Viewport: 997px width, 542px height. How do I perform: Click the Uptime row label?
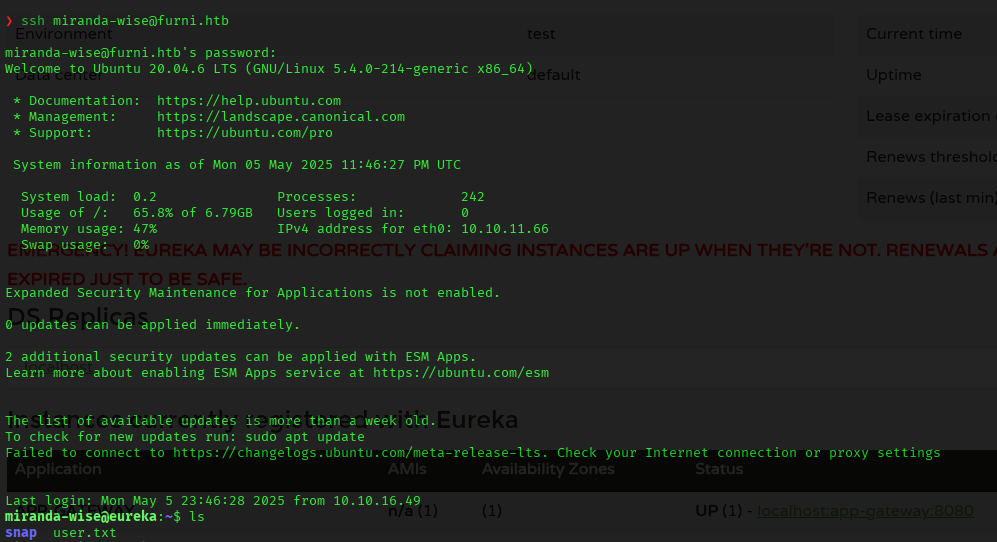(x=893, y=75)
